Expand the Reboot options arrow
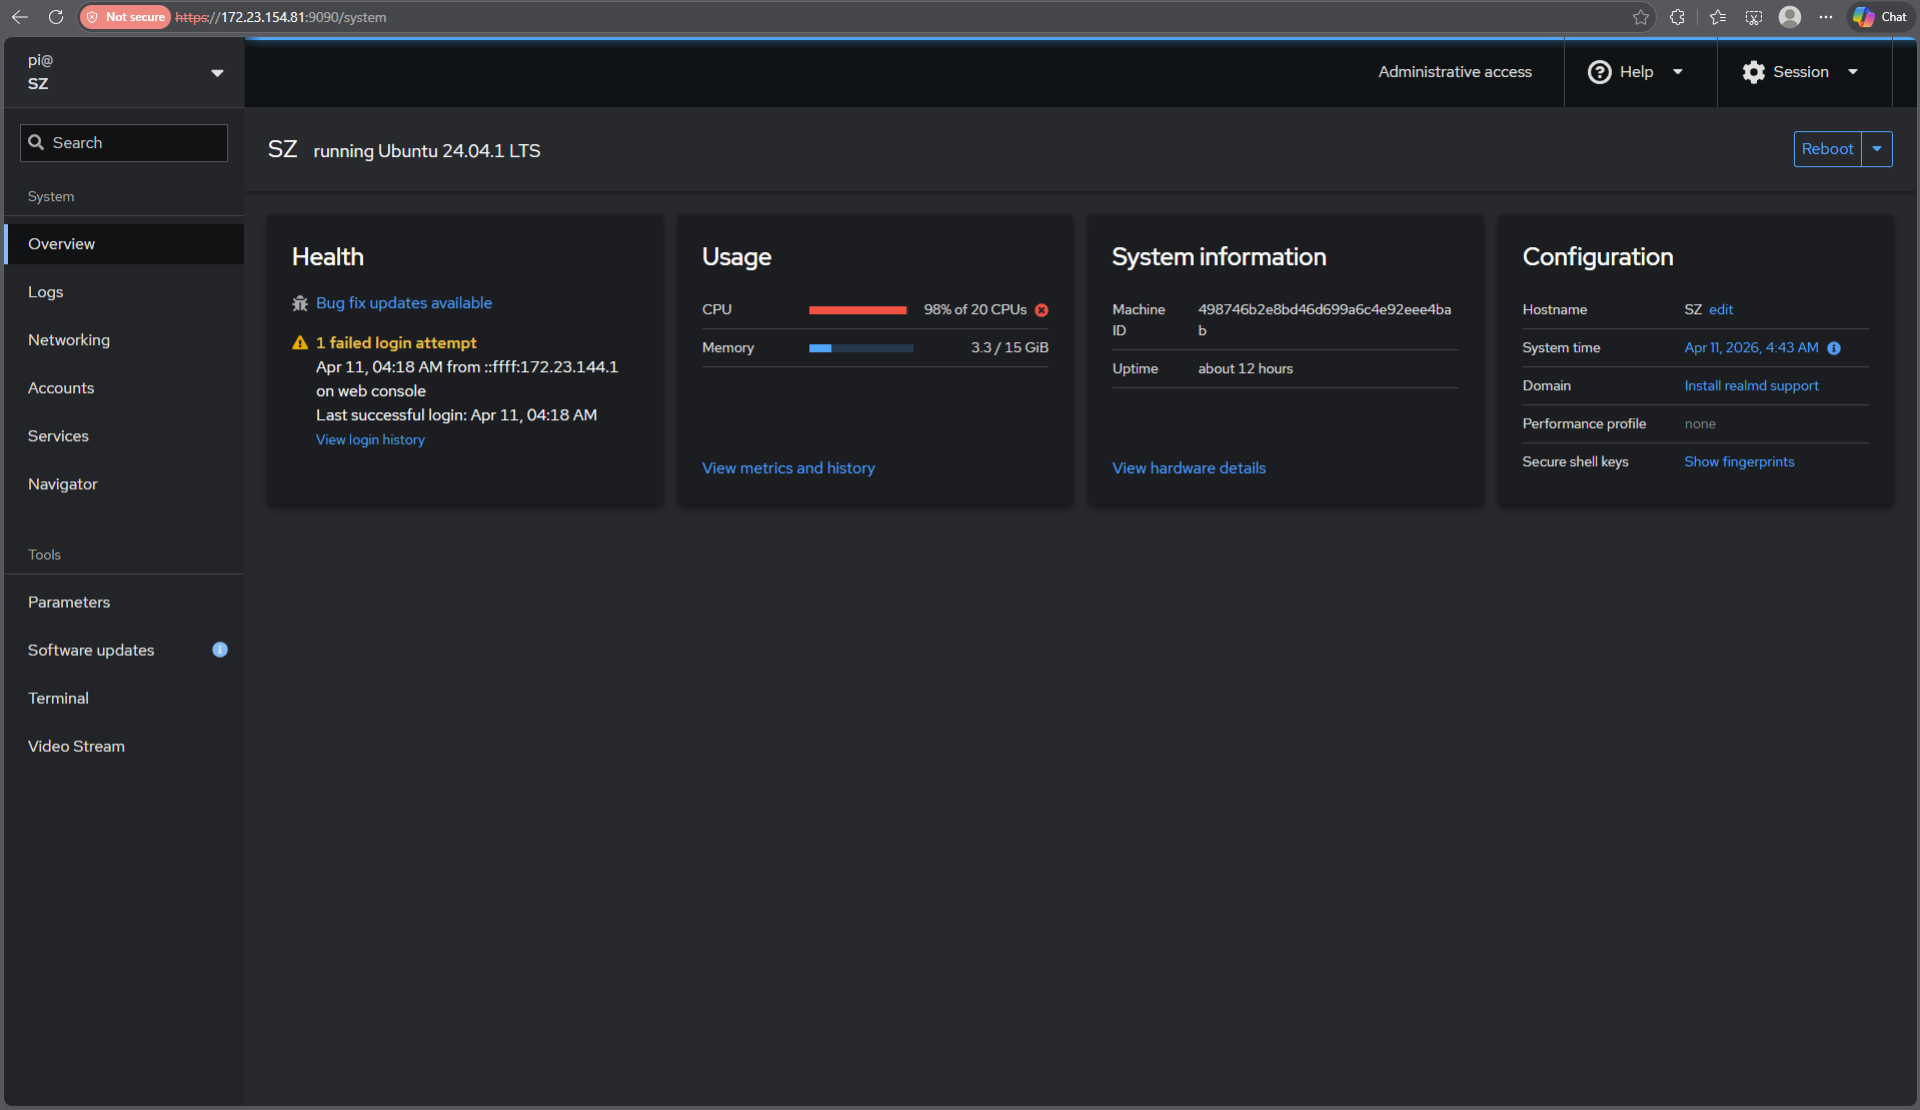The width and height of the screenshot is (1920, 1110). tap(1877, 148)
